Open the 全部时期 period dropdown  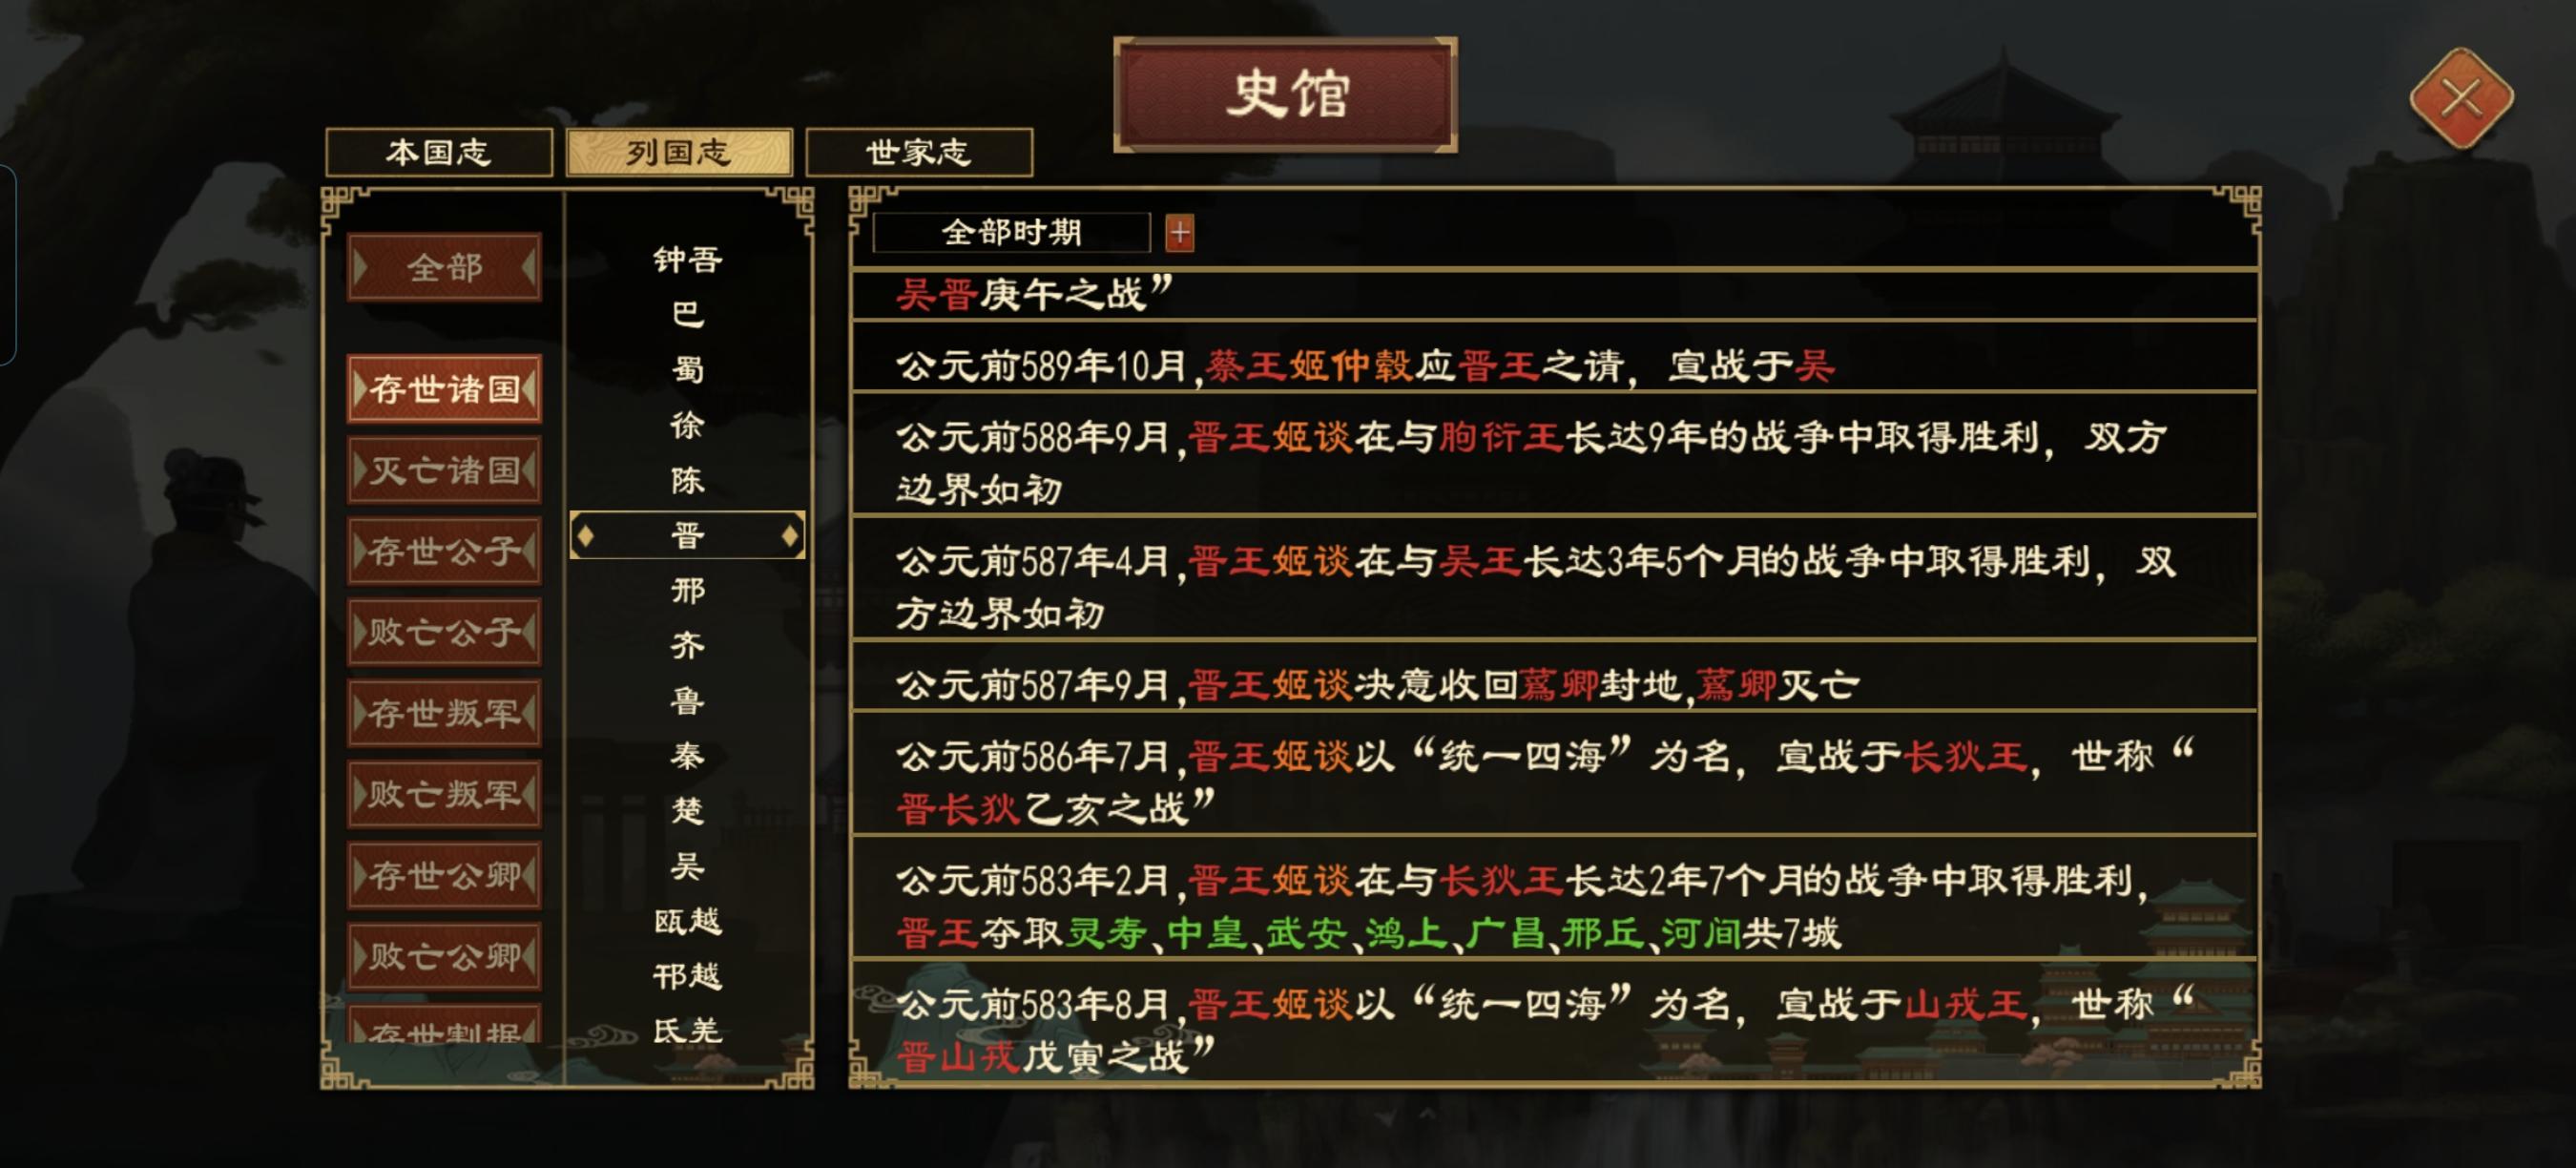click(x=1011, y=233)
